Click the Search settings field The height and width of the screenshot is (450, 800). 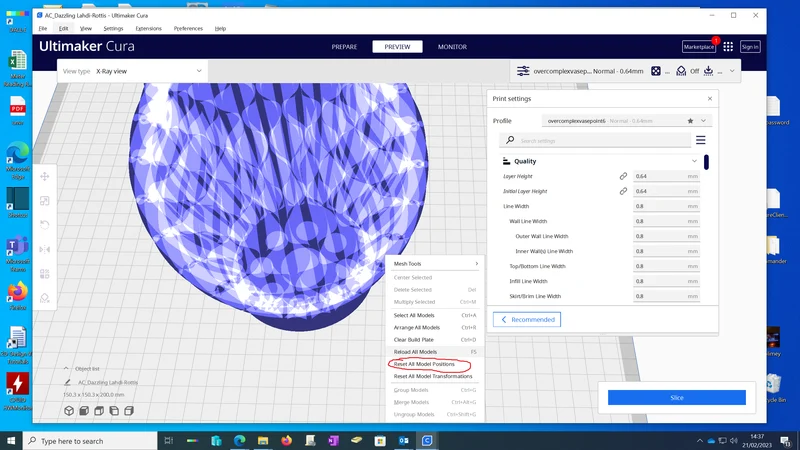tap(595, 140)
